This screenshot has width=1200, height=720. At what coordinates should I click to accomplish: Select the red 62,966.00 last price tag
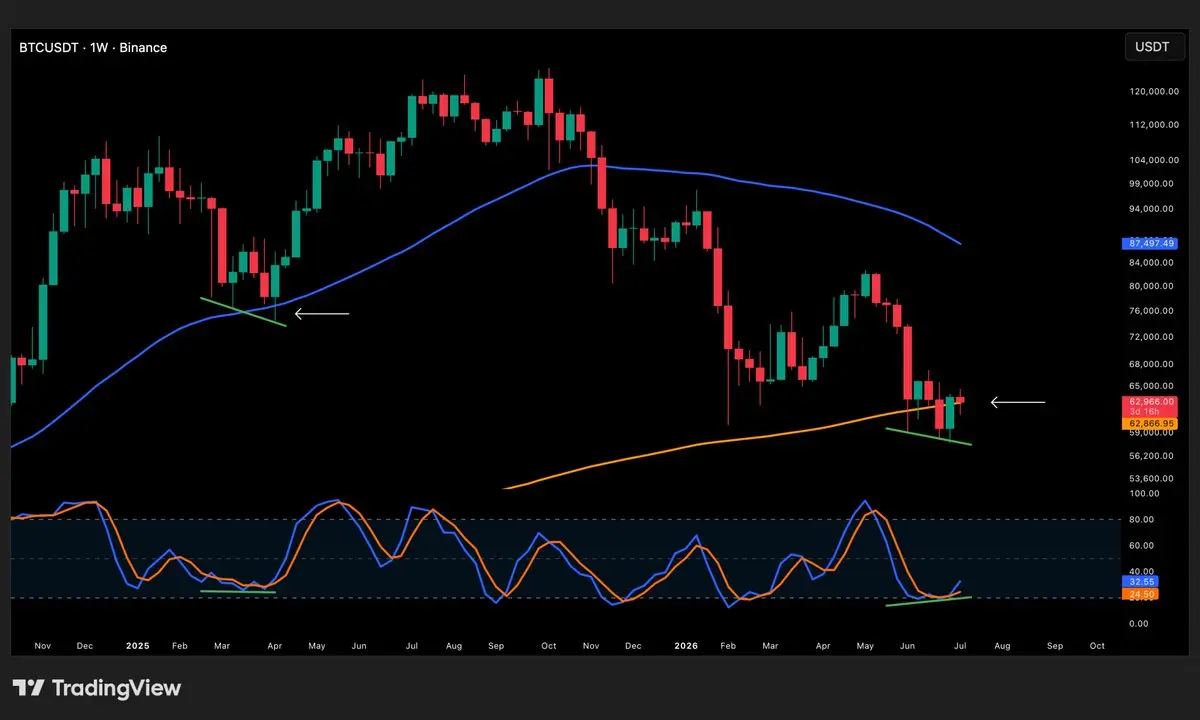1150,401
